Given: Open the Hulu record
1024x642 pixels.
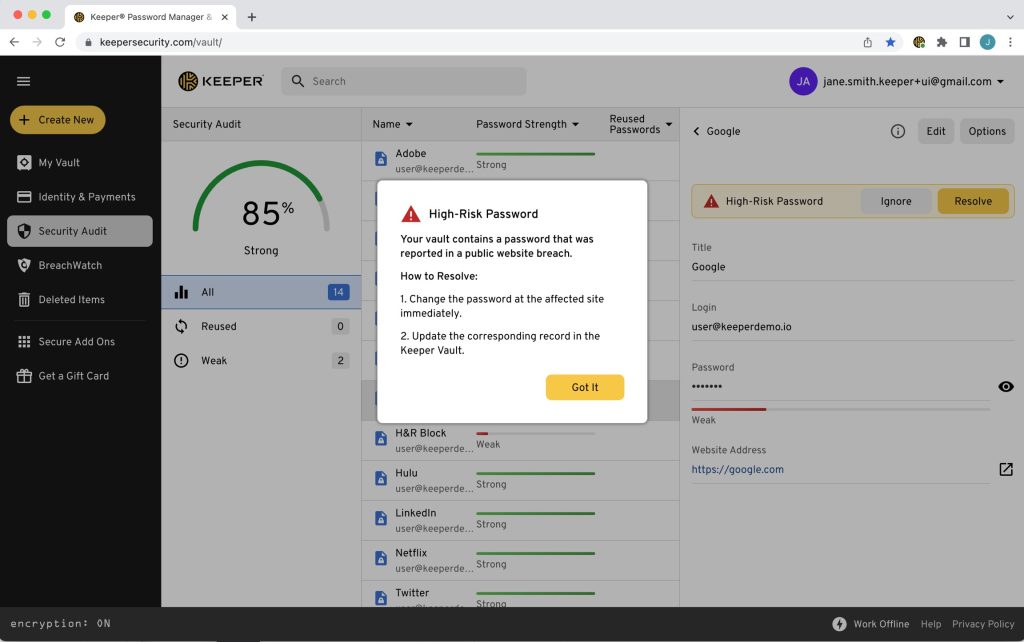Looking at the screenshot, I should coord(520,480).
